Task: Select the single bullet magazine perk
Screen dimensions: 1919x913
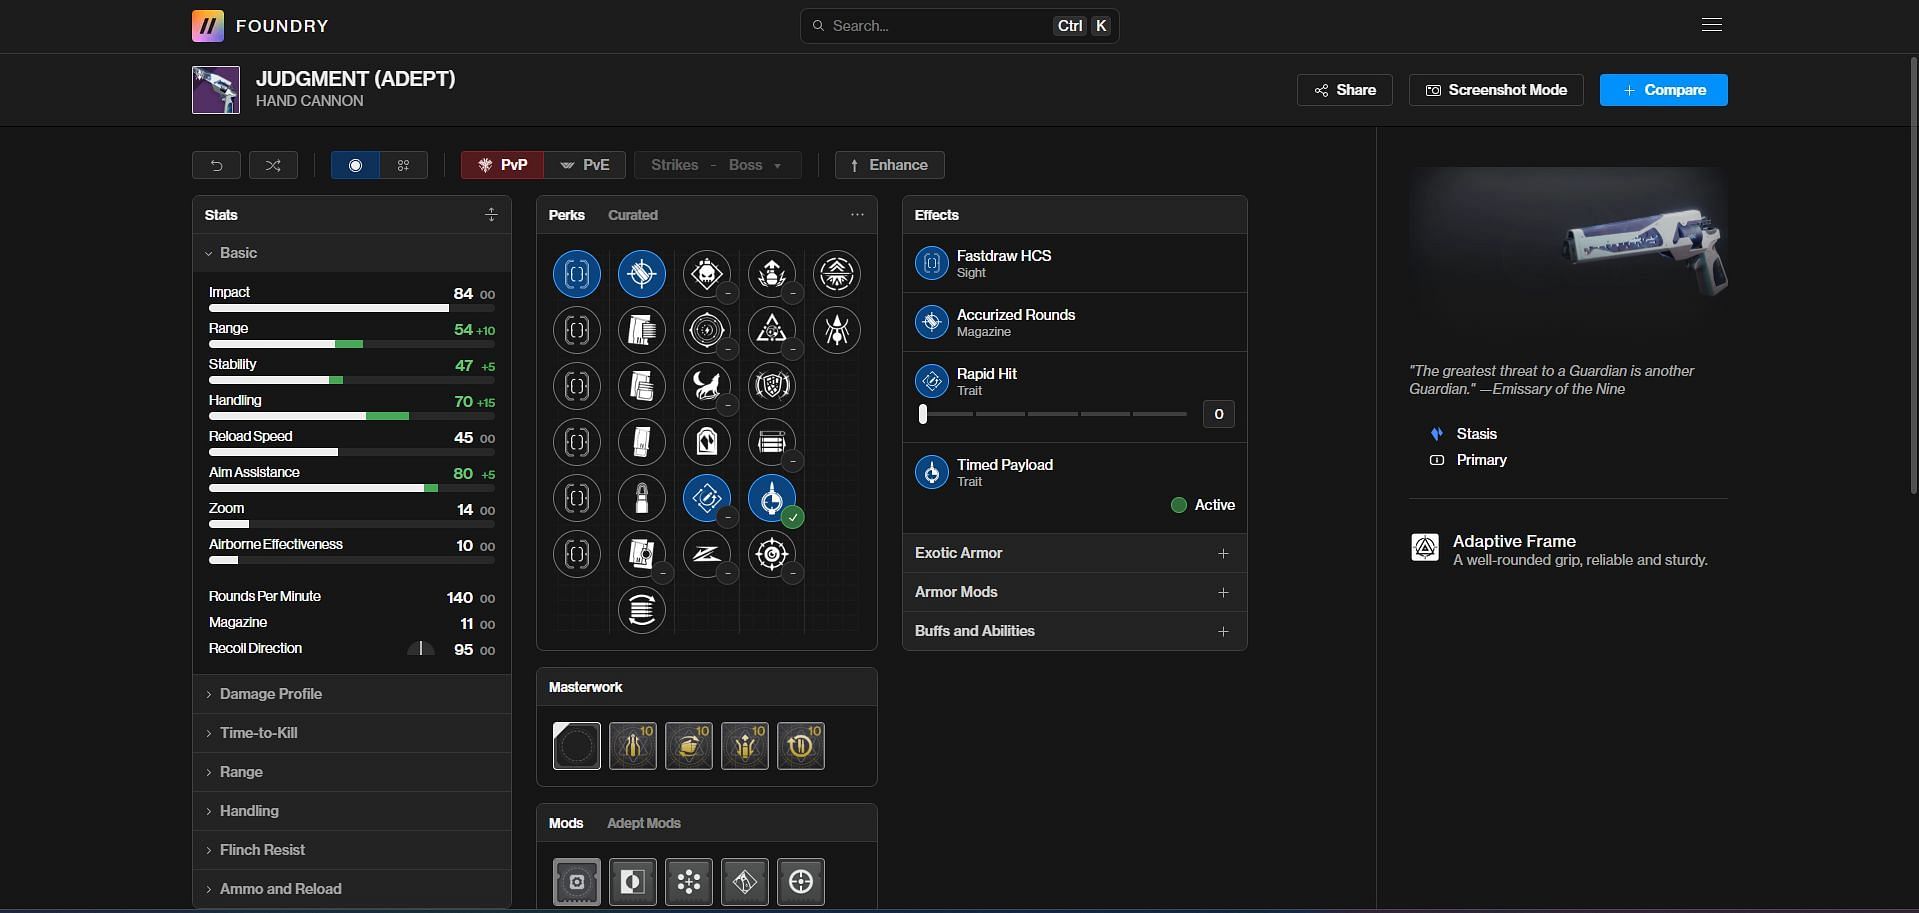Action: (x=642, y=498)
